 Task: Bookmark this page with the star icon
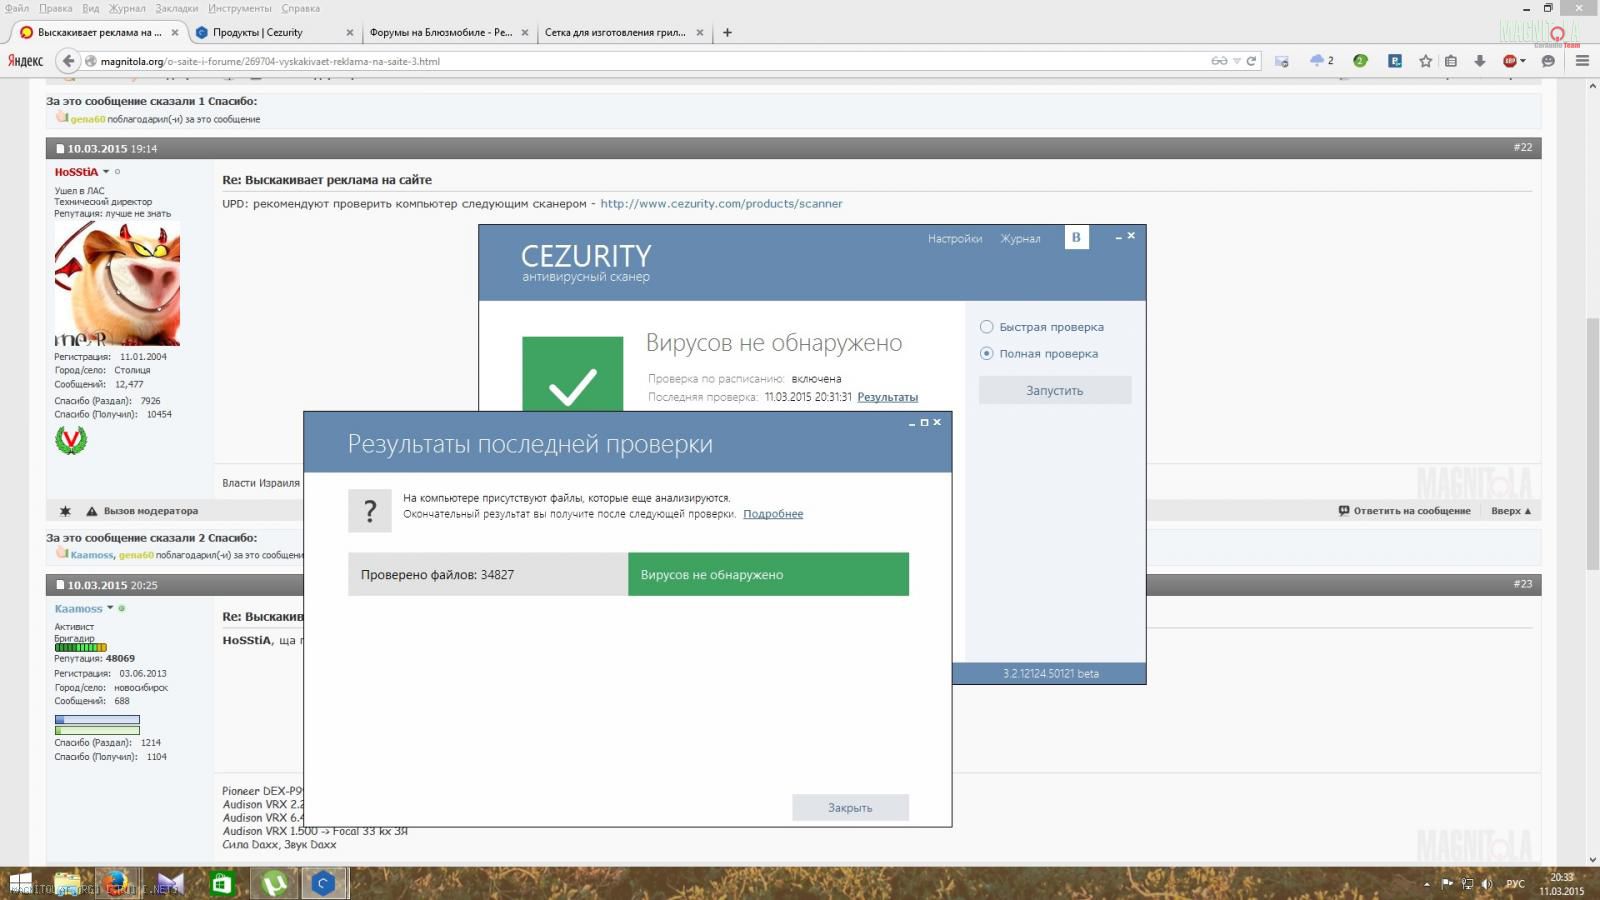click(x=1426, y=61)
